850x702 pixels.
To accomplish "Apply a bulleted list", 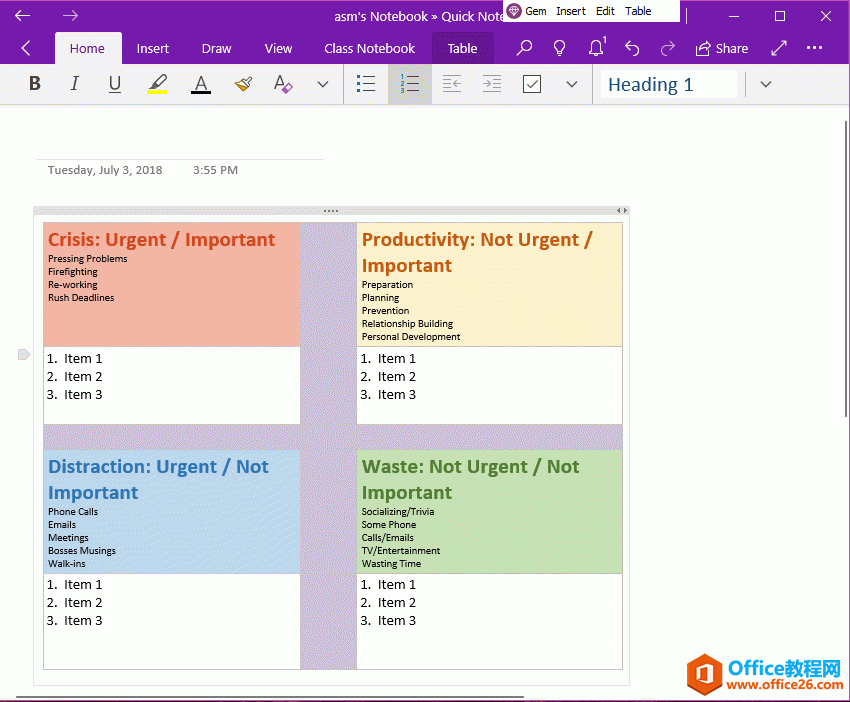I will click(366, 84).
